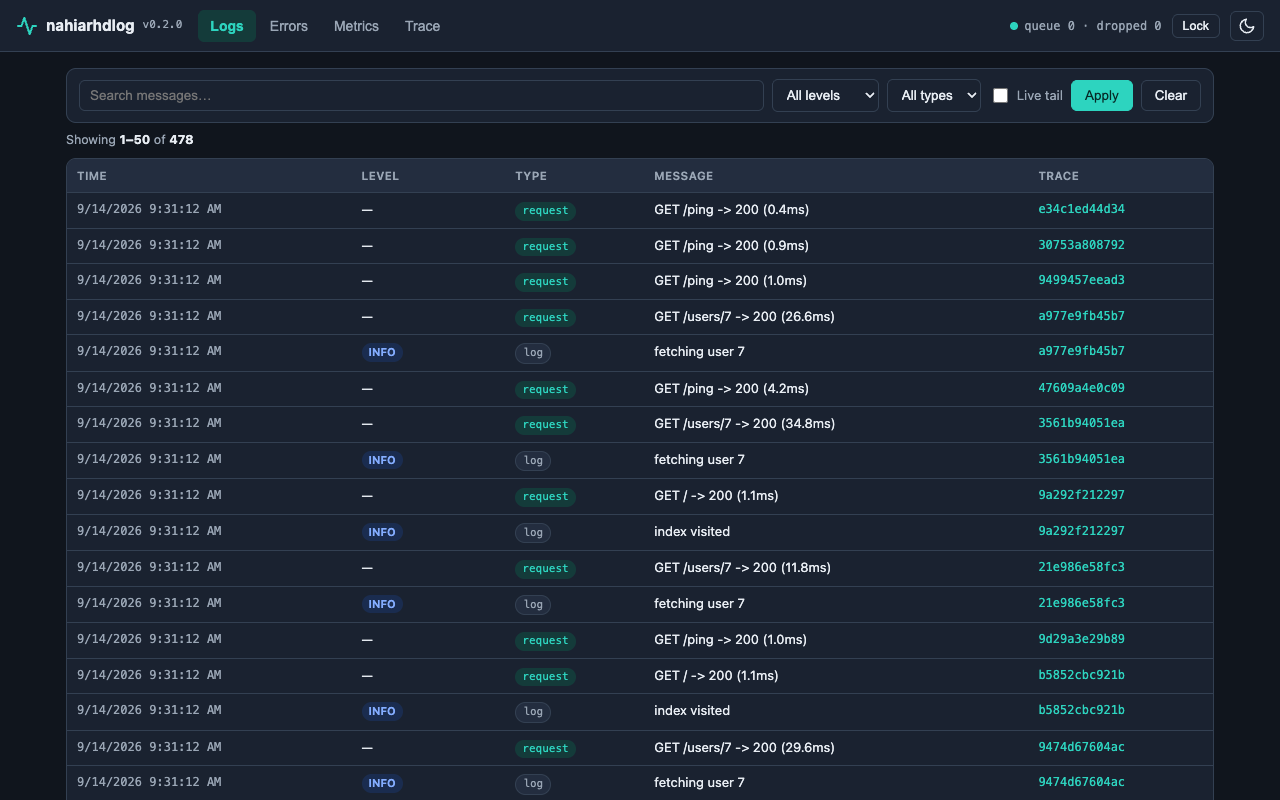Open the All types dropdown
This screenshot has height=800, width=1280.
[x=934, y=96]
